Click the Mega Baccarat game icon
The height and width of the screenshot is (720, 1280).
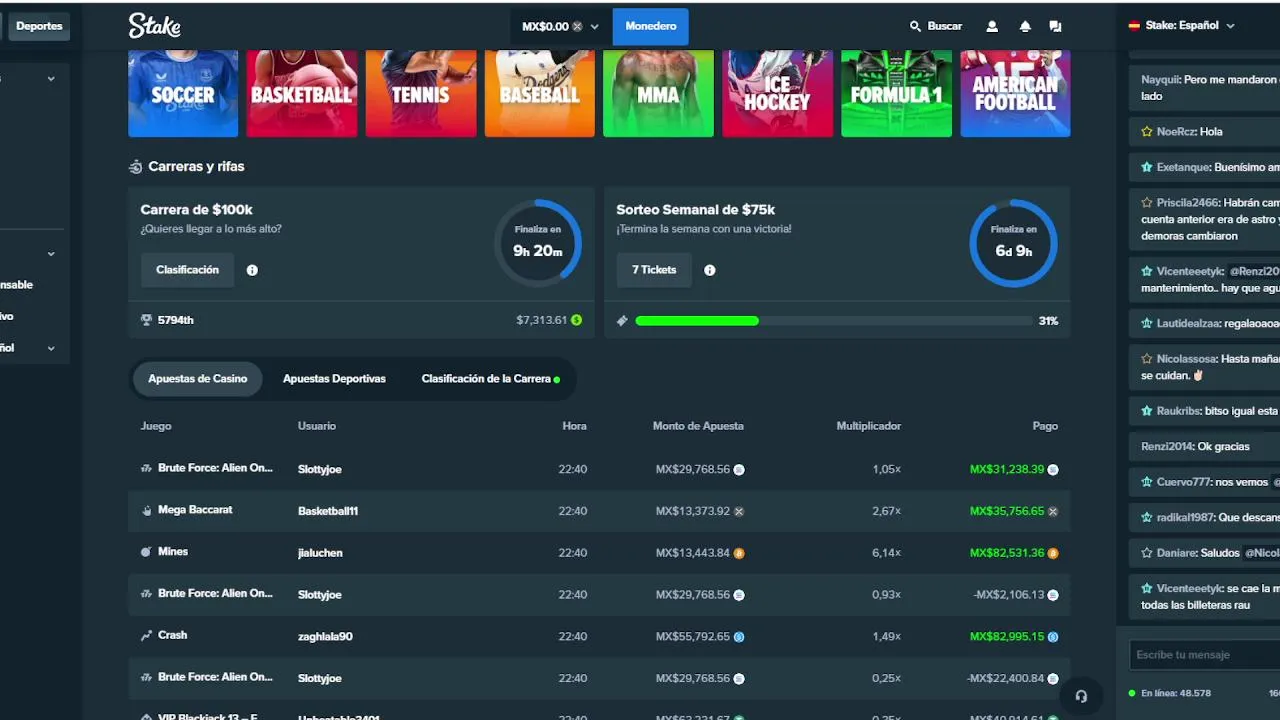(x=146, y=510)
